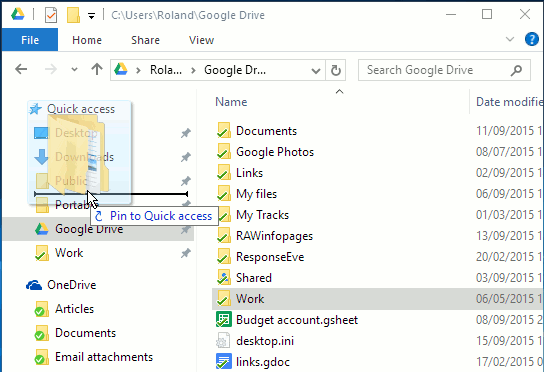The height and width of the screenshot is (372, 544).
Task: Select the RAWinfopages folder
Action: tap(274, 236)
